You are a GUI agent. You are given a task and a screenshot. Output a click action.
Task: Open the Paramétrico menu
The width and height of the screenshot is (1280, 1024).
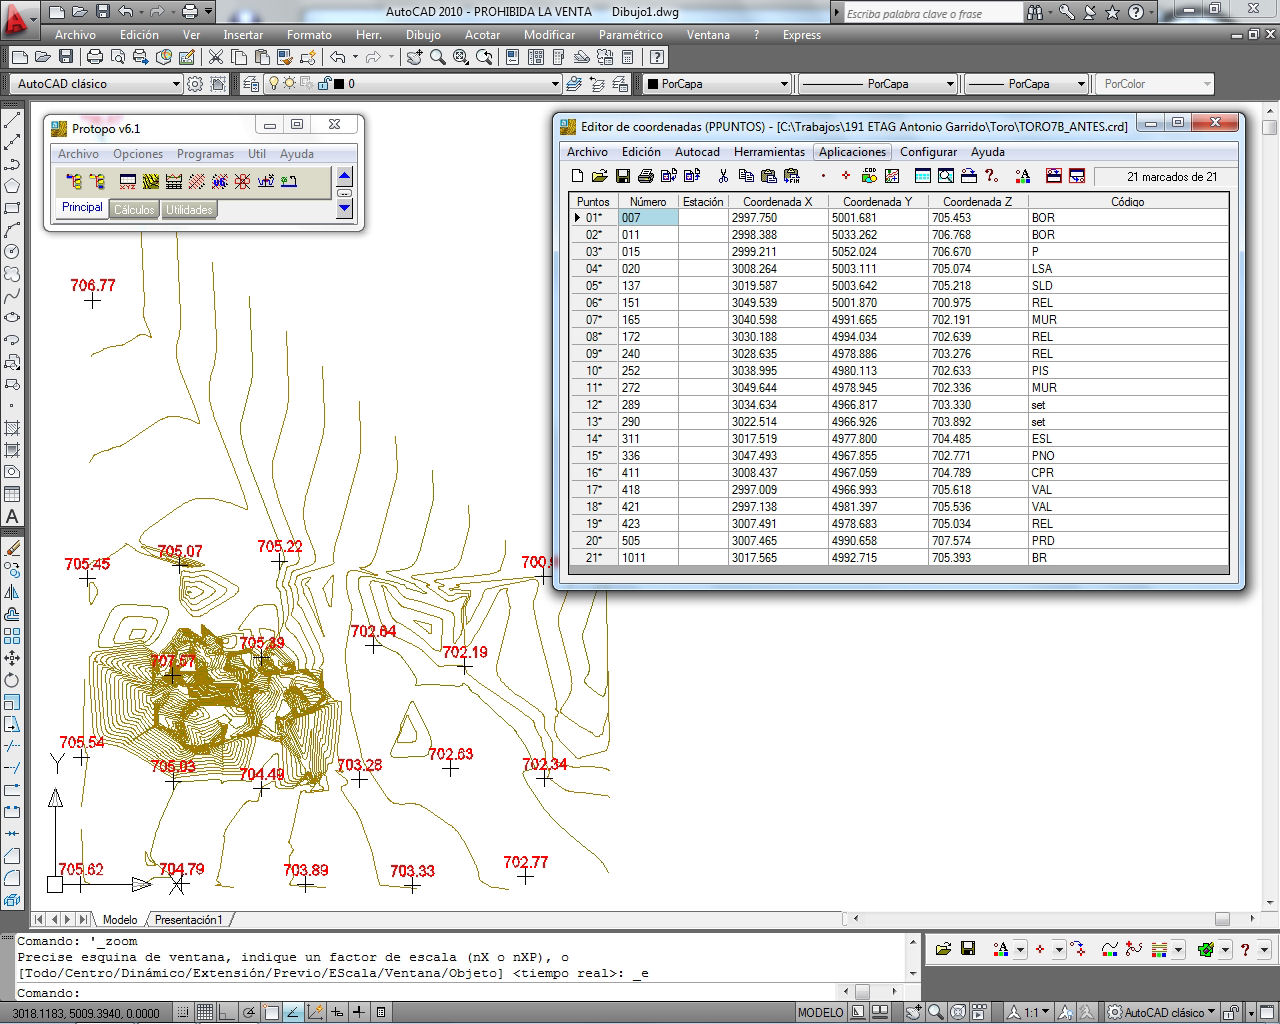coord(630,35)
